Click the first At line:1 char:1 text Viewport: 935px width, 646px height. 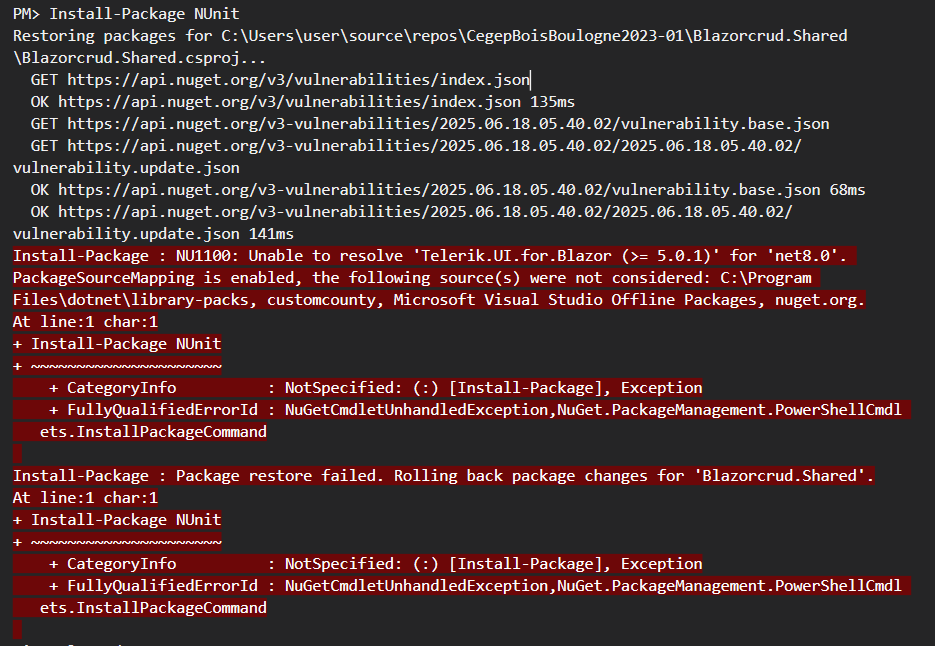tap(85, 322)
